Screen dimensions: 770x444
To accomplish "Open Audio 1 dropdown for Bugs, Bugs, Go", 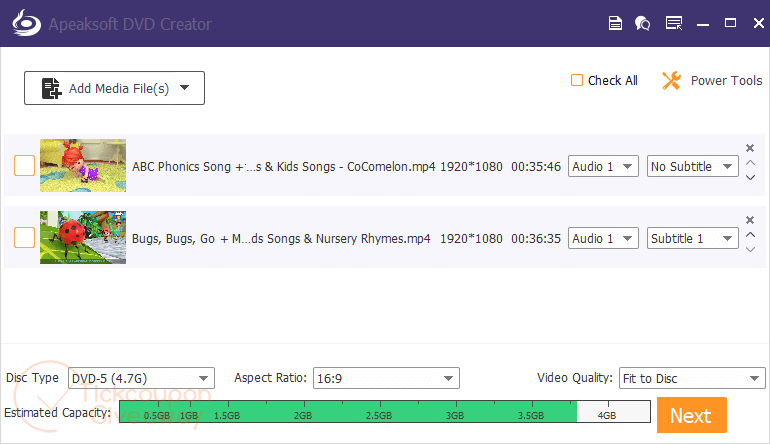I will coord(603,238).
